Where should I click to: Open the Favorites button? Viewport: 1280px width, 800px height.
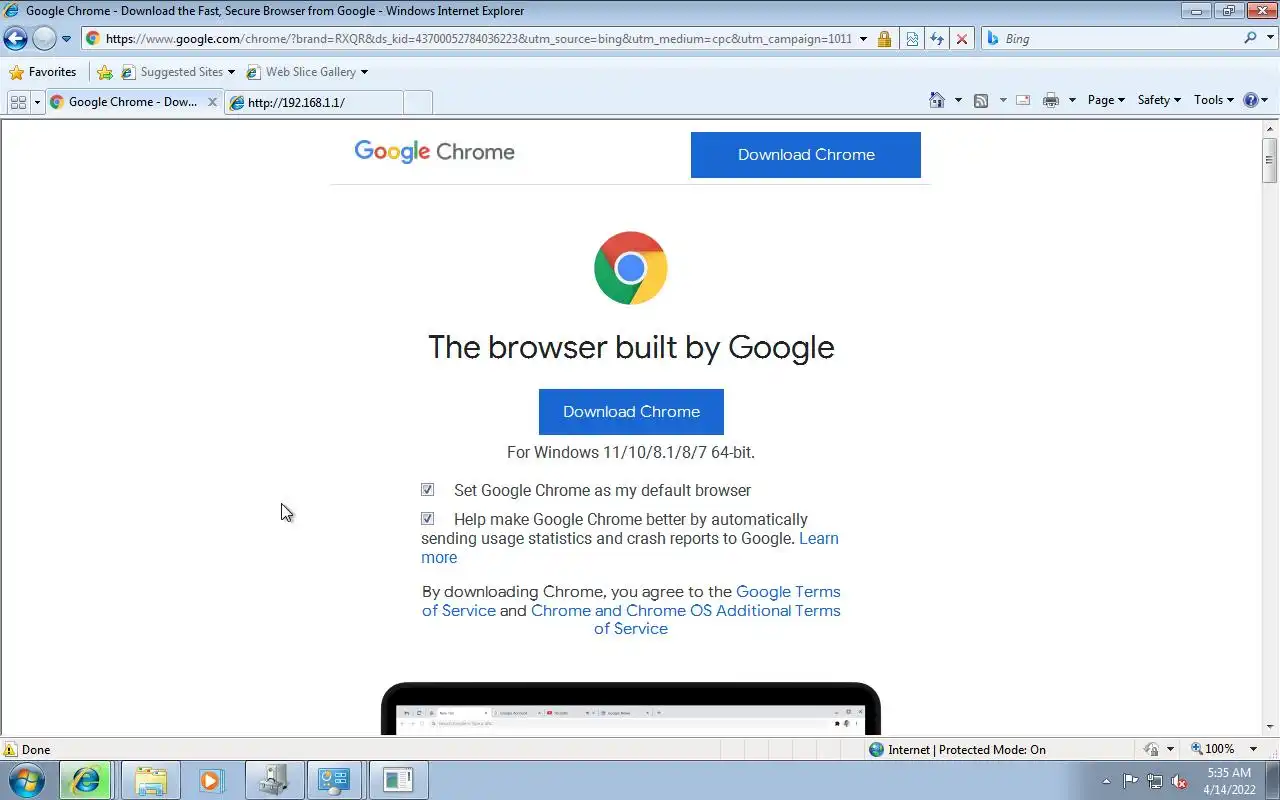(43, 72)
